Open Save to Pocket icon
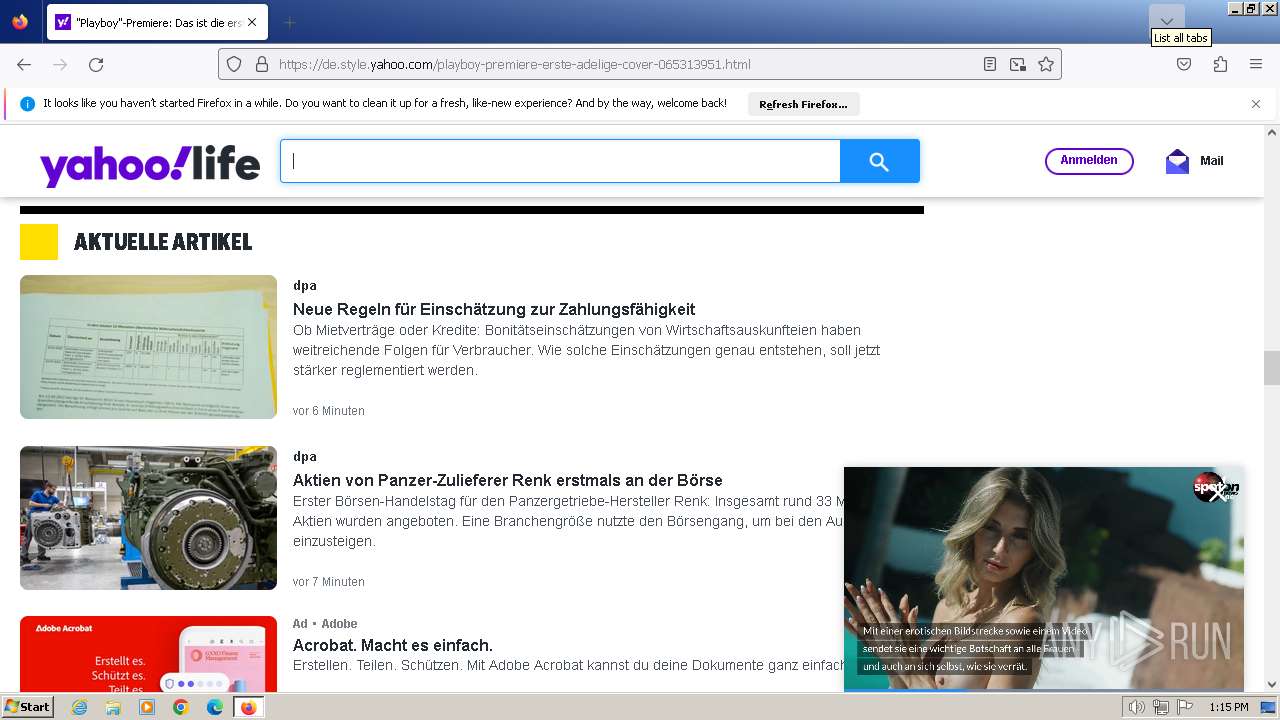This screenshot has width=1280, height=720. 1184,64
